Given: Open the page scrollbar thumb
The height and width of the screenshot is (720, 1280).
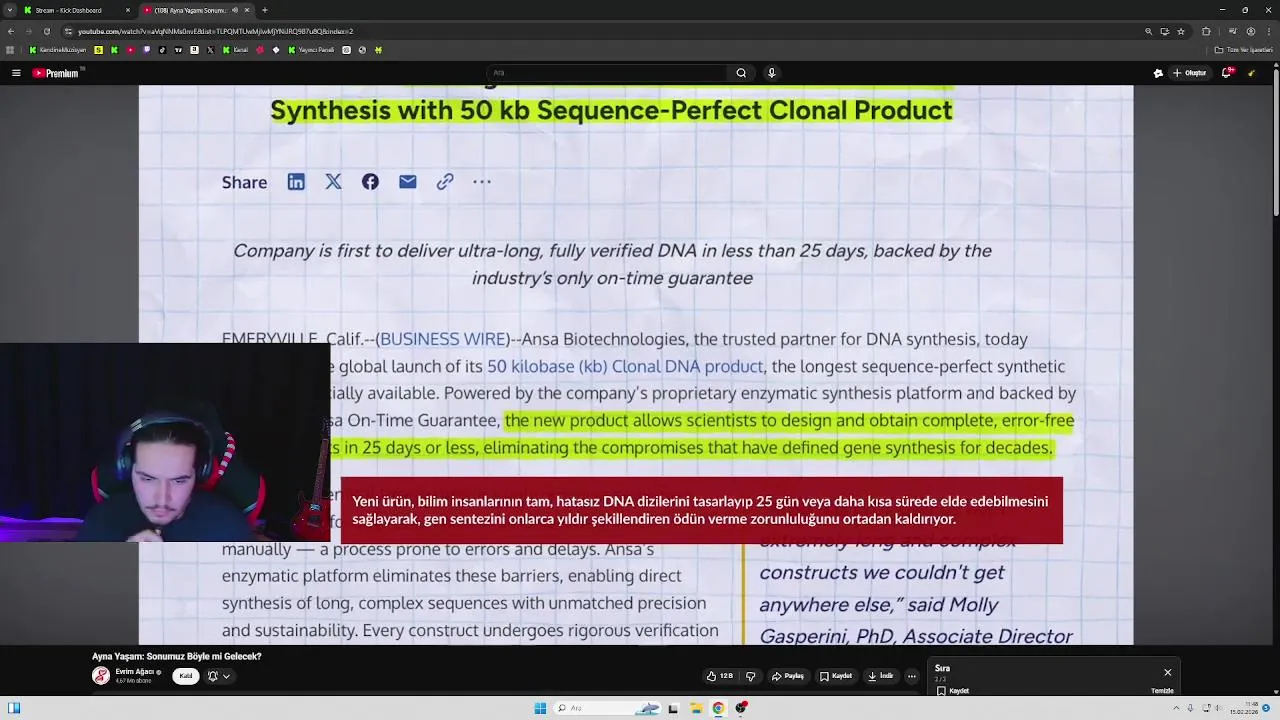Looking at the screenshot, I should coord(1275,145).
